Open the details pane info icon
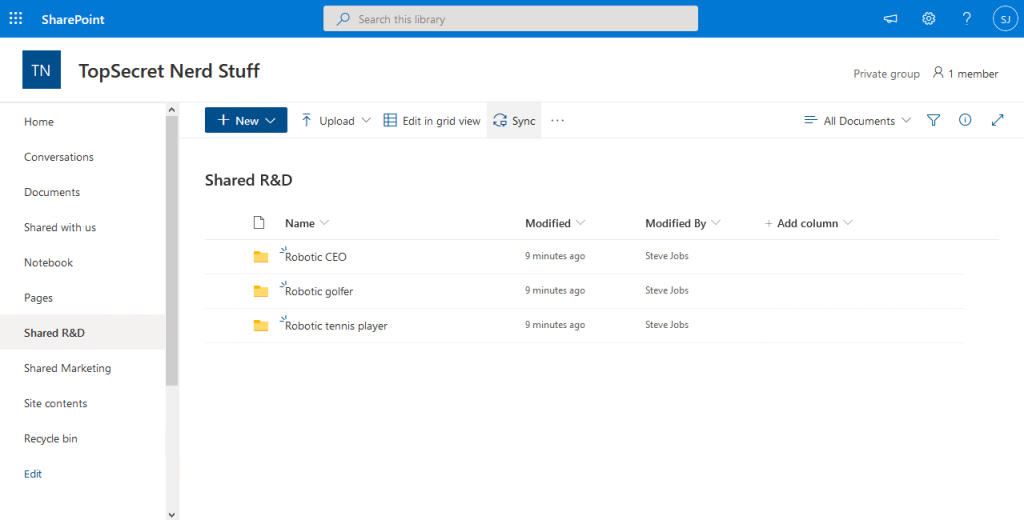The image size is (1024, 520). pyautogui.click(x=965, y=120)
